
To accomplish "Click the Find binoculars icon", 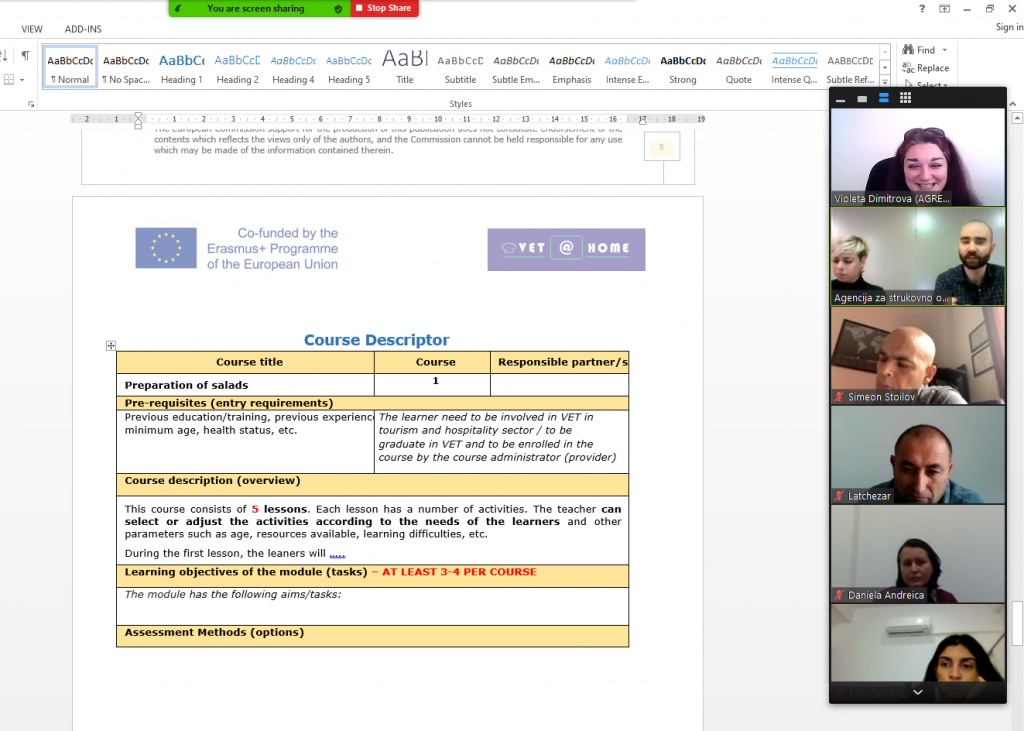I will [908, 50].
